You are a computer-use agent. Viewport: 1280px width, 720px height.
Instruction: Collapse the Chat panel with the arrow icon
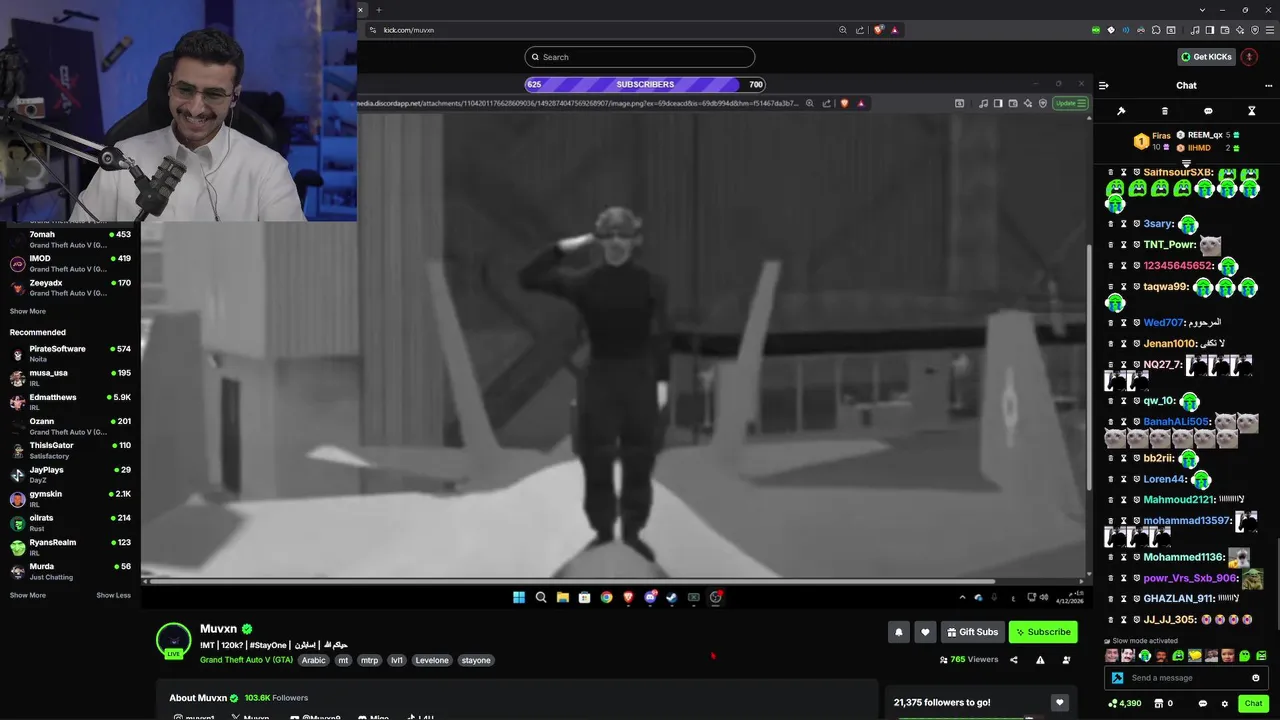click(x=1104, y=85)
